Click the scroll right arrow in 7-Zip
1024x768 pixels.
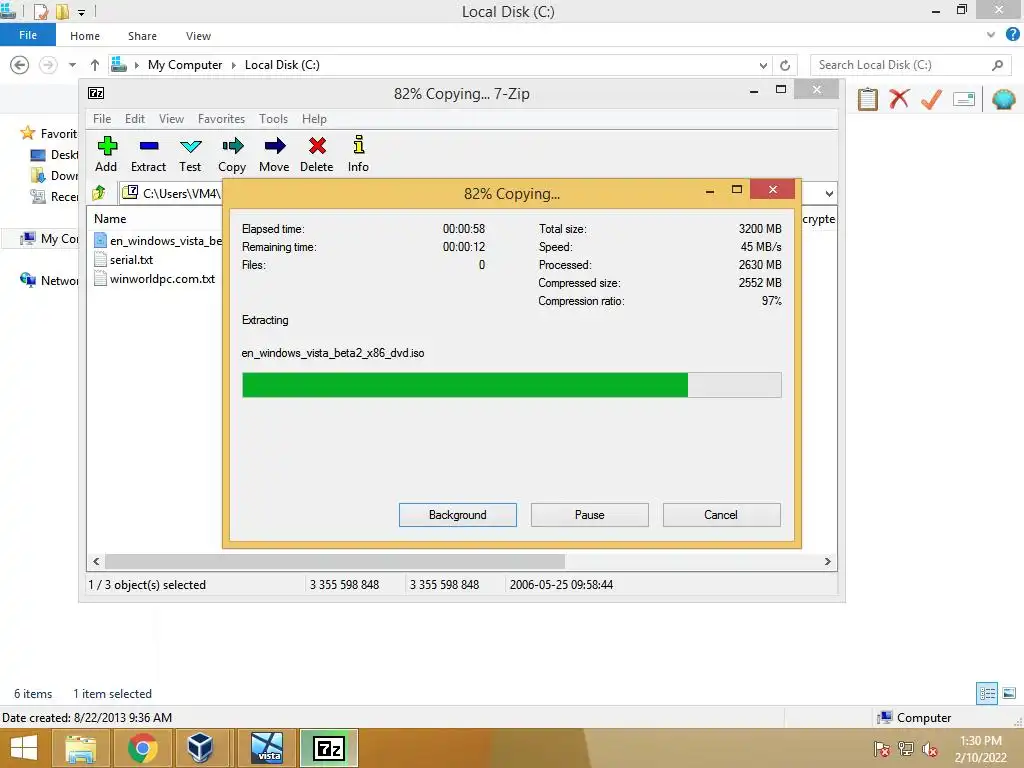click(827, 562)
